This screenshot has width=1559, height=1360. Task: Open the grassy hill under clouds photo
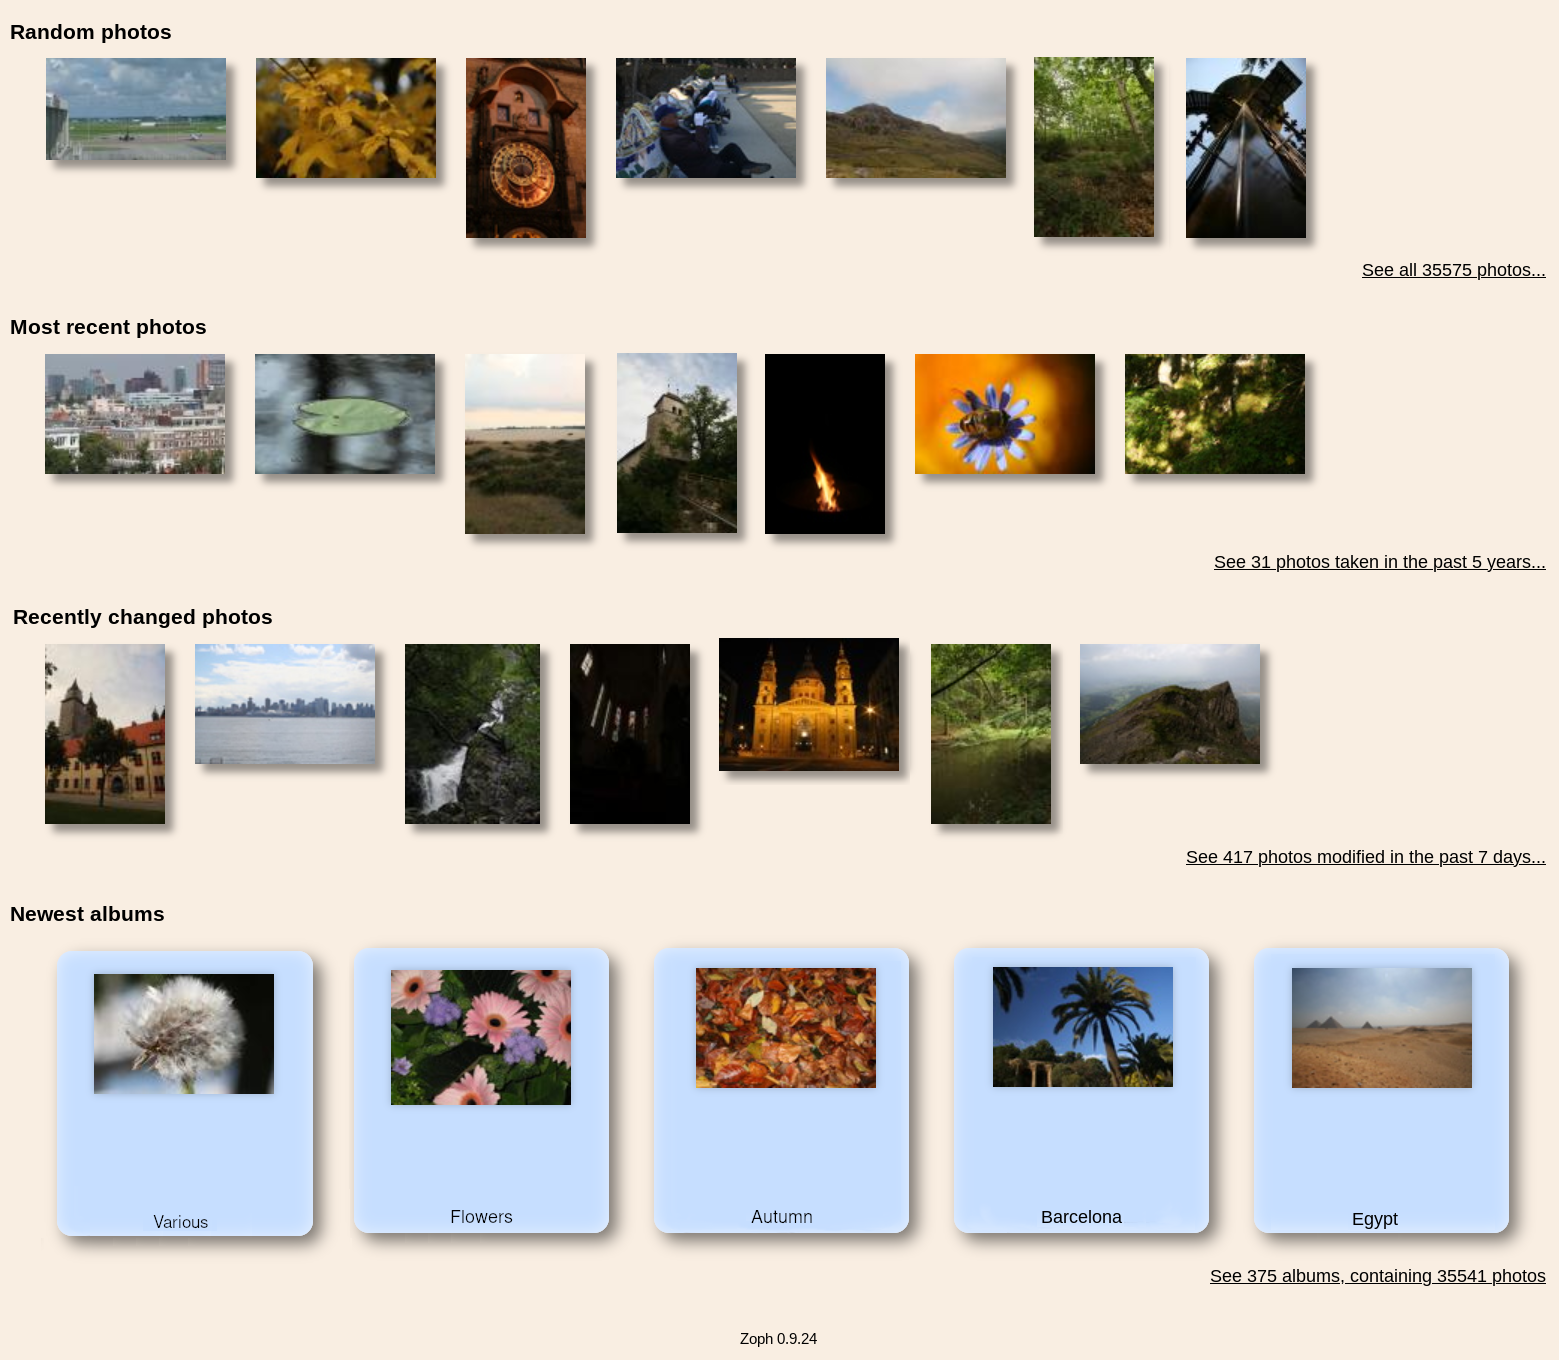(x=916, y=118)
